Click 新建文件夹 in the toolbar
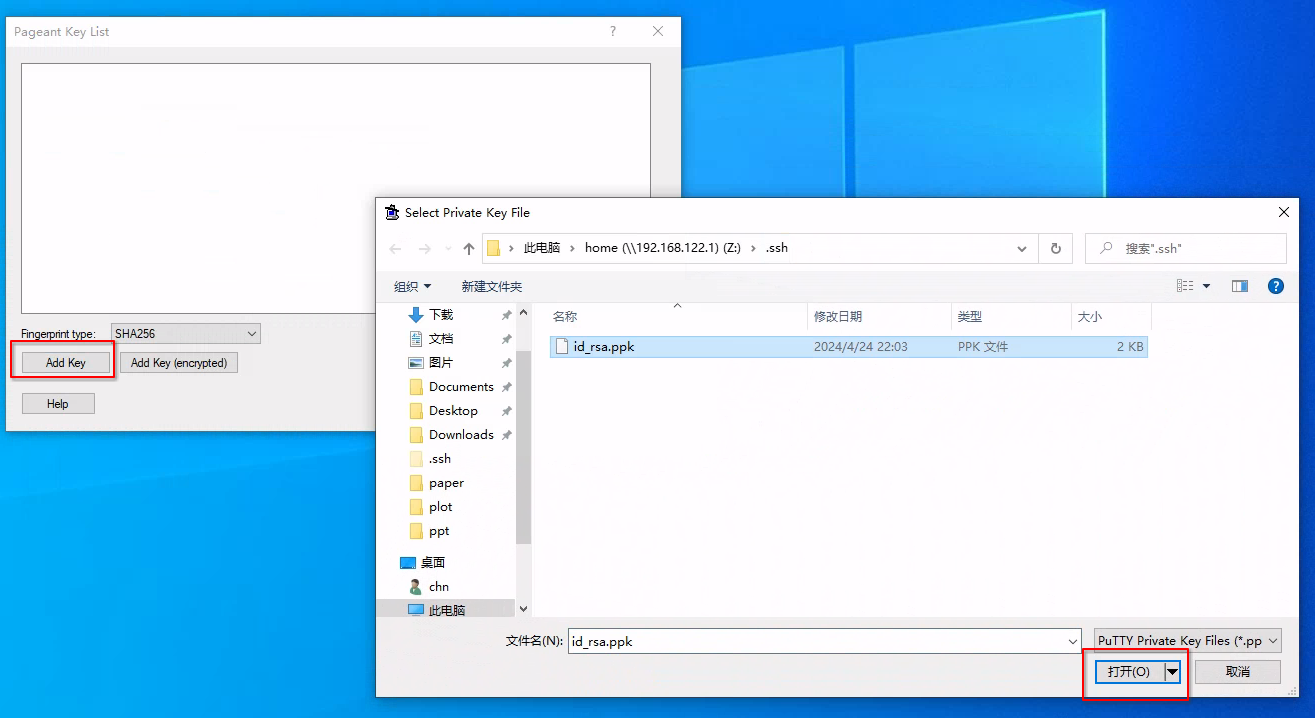 pyautogui.click(x=491, y=286)
